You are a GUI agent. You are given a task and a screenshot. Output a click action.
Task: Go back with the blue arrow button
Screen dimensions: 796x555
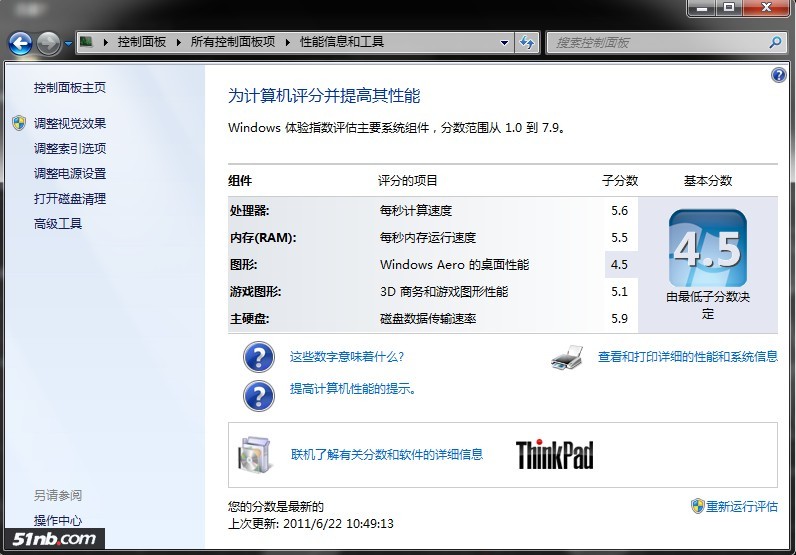click(20, 43)
